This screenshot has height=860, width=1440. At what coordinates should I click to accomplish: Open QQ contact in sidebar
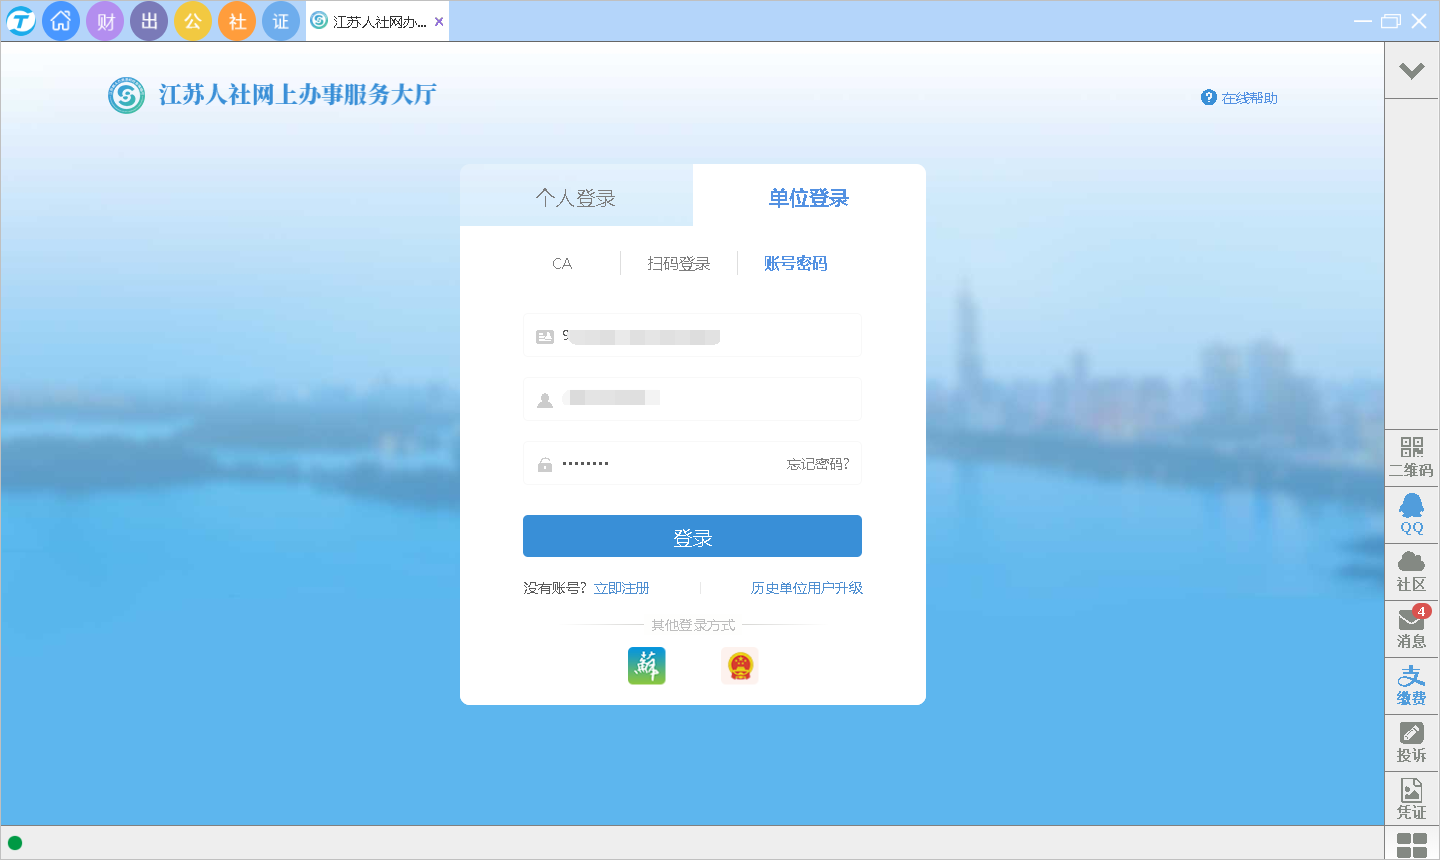(x=1411, y=514)
